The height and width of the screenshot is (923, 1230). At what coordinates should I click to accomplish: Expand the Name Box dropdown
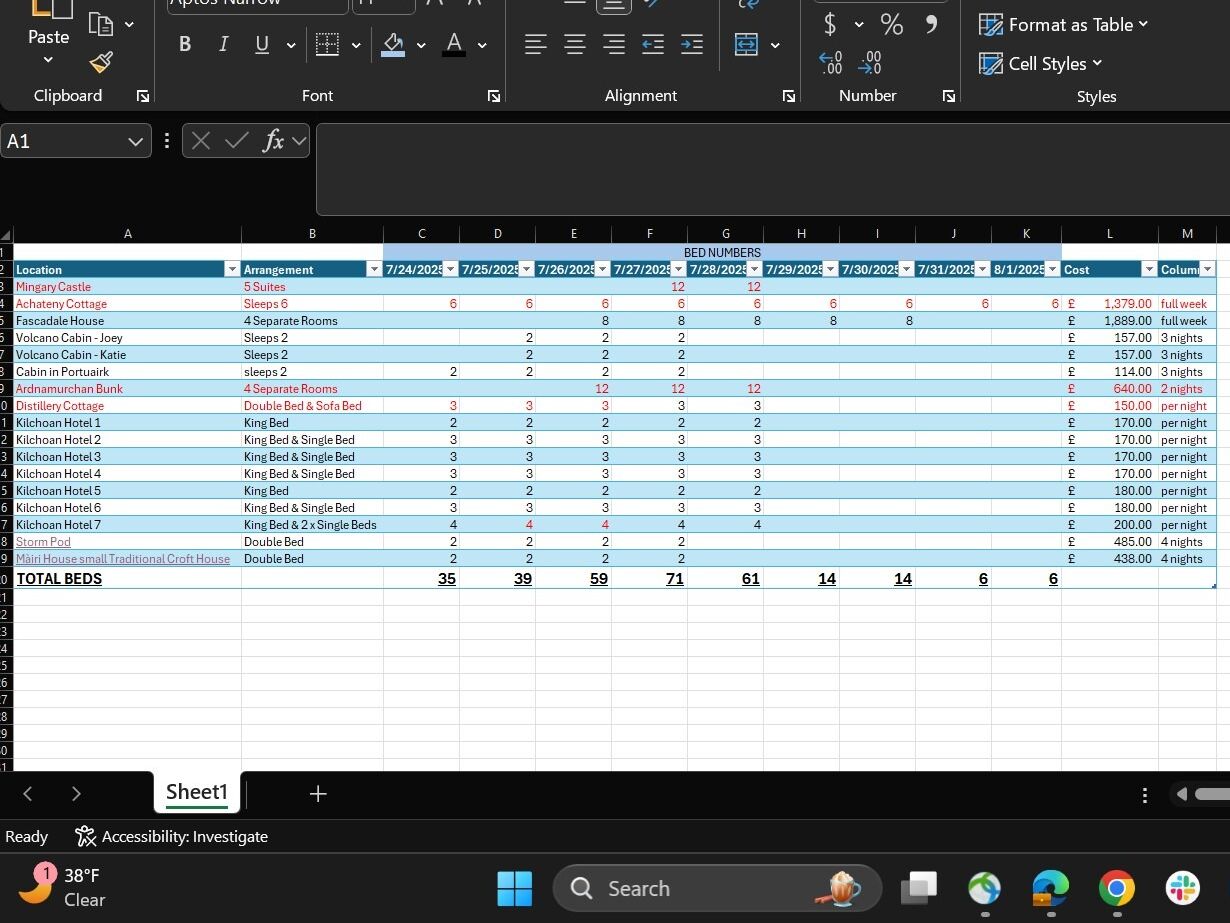136,142
